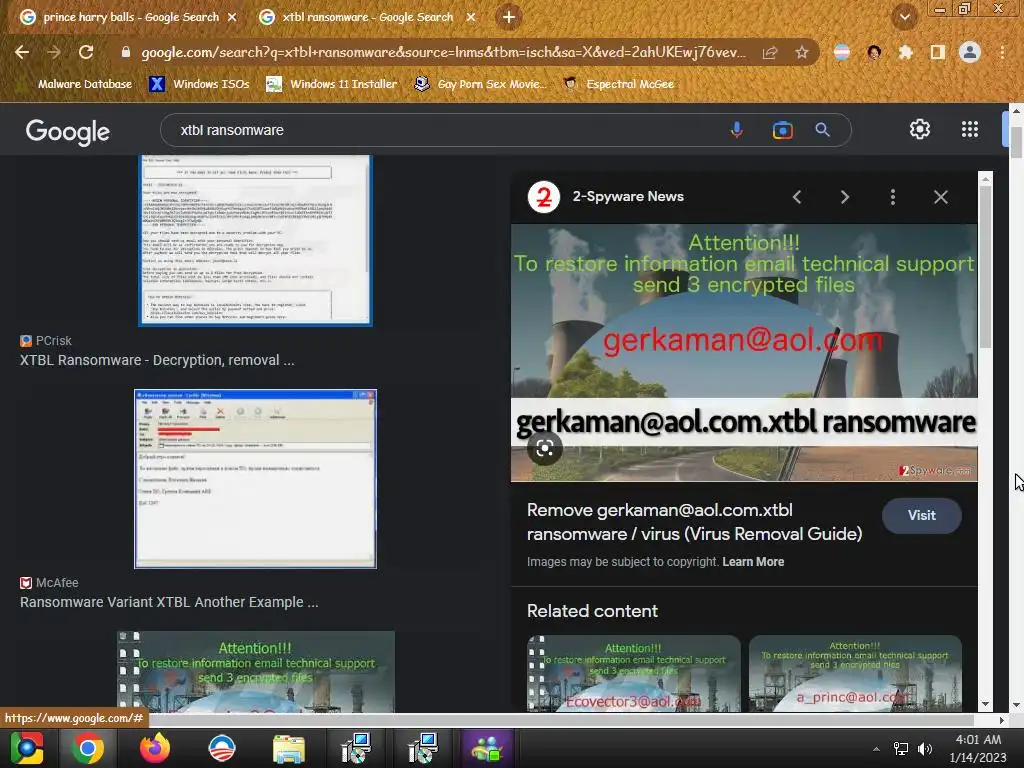Show next image in preview panel
The height and width of the screenshot is (768, 1024).
pyautogui.click(x=844, y=197)
